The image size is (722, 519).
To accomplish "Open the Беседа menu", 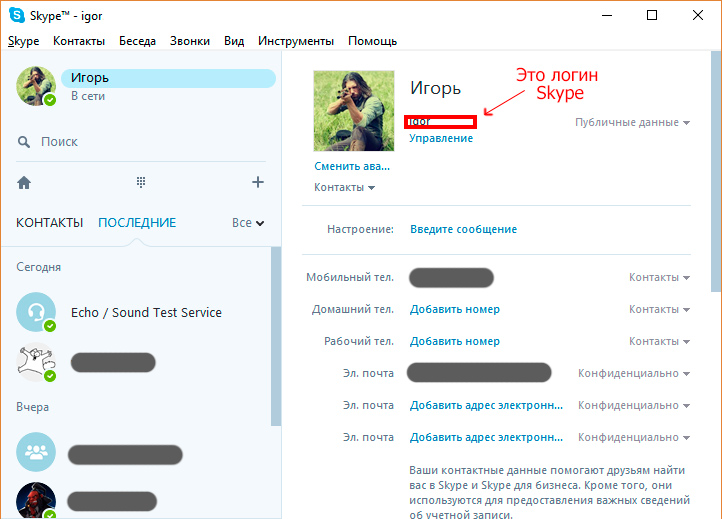I will click(x=137, y=41).
